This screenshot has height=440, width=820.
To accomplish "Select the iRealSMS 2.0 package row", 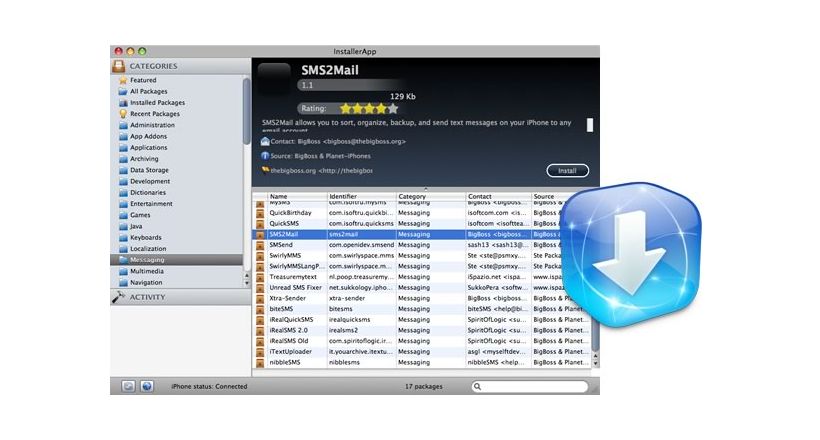I will click(422, 330).
